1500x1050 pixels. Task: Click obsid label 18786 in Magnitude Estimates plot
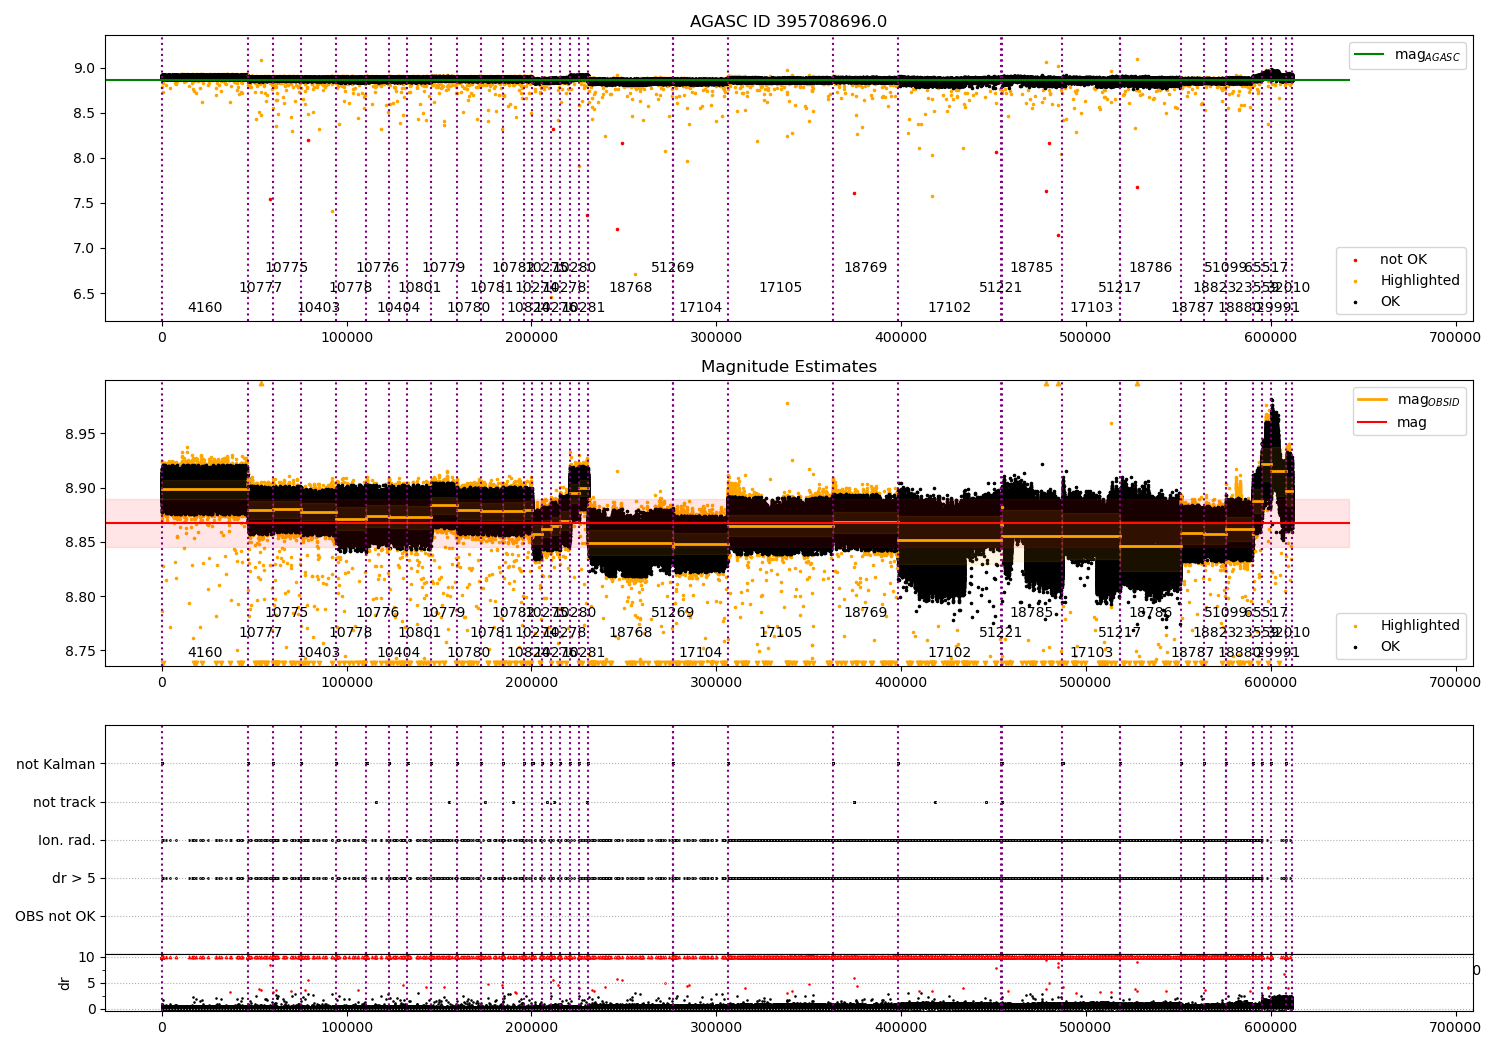pos(1150,612)
